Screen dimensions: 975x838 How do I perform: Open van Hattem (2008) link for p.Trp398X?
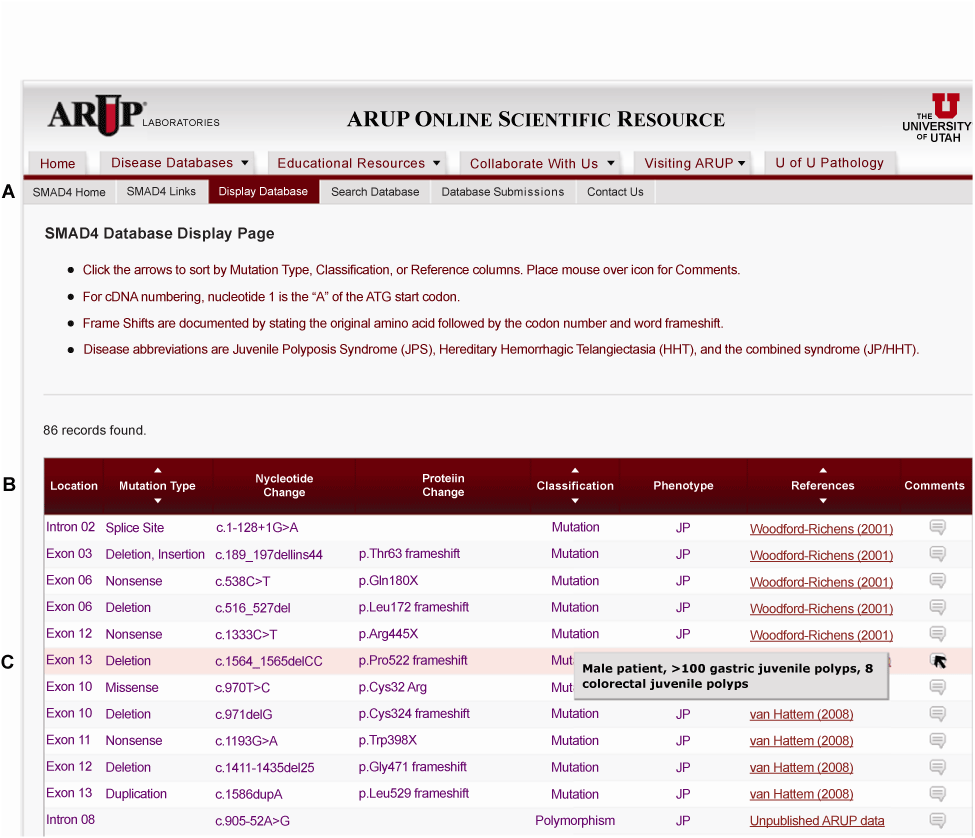tap(802, 741)
